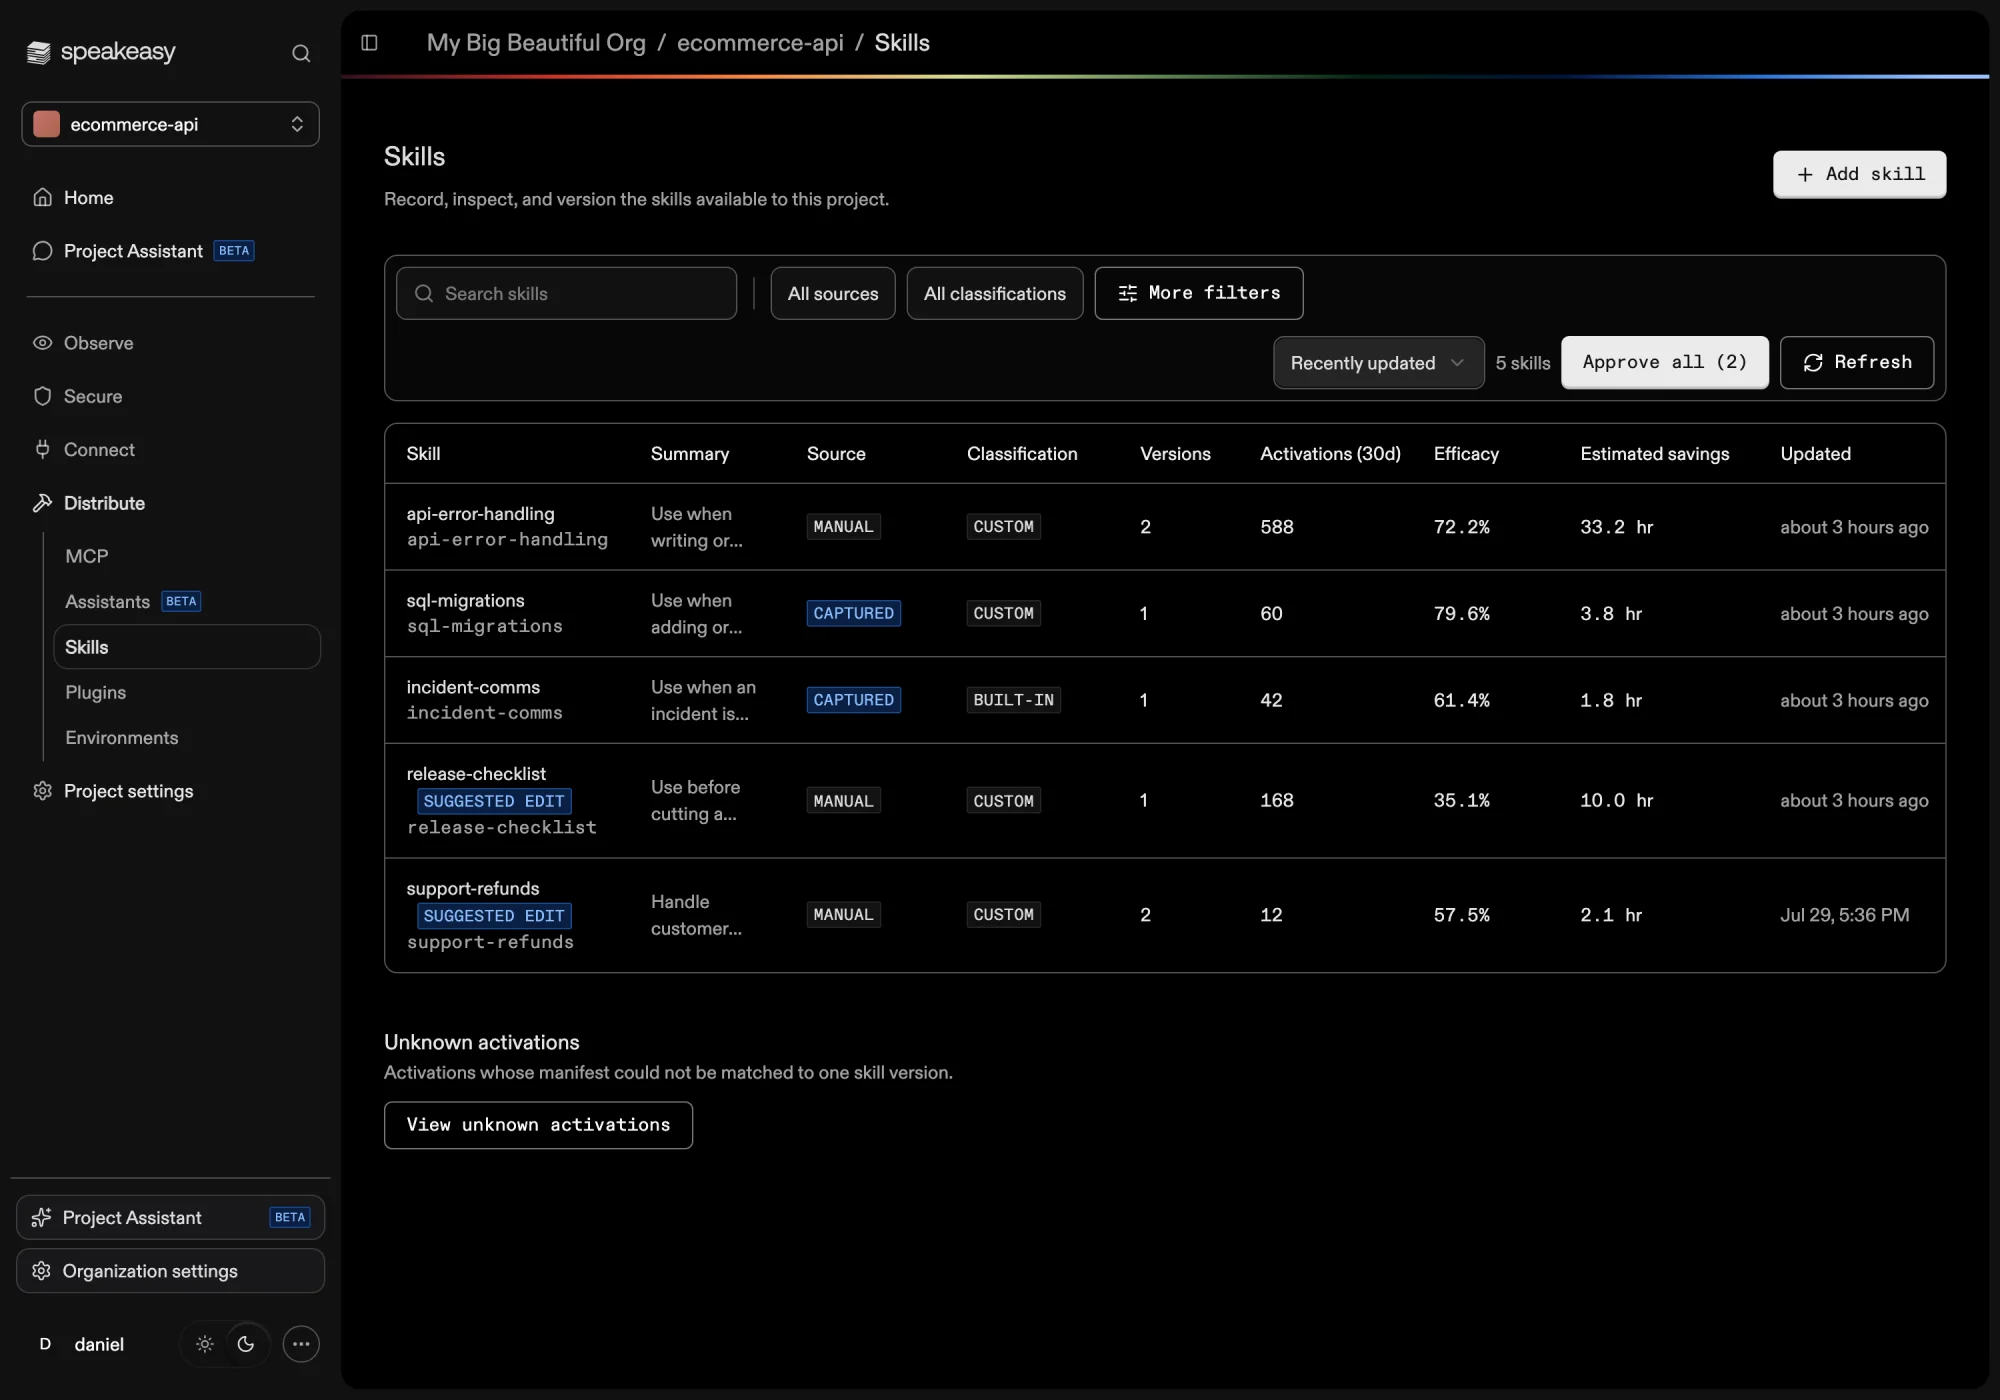Click the Home house icon
This screenshot has width=2000, height=1400.
point(42,197)
